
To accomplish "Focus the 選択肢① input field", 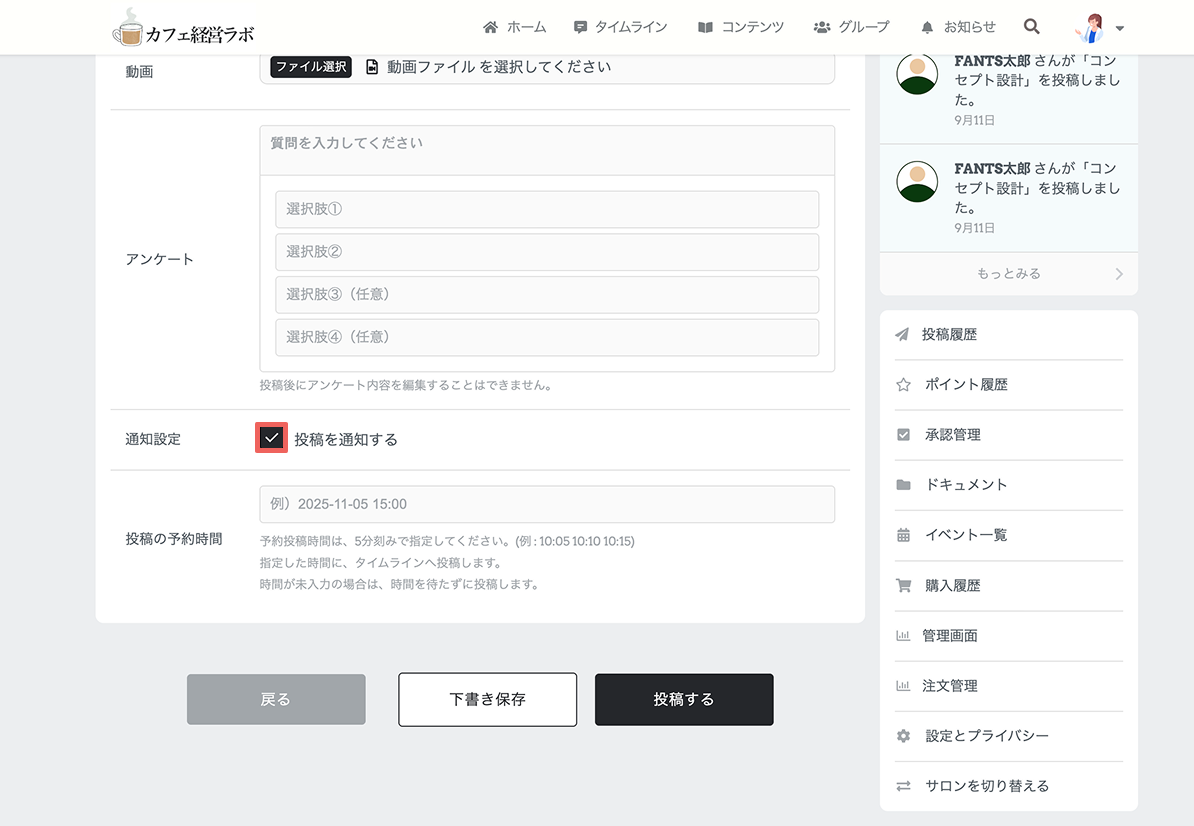I will pyautogui.click(x=547, y=209).
